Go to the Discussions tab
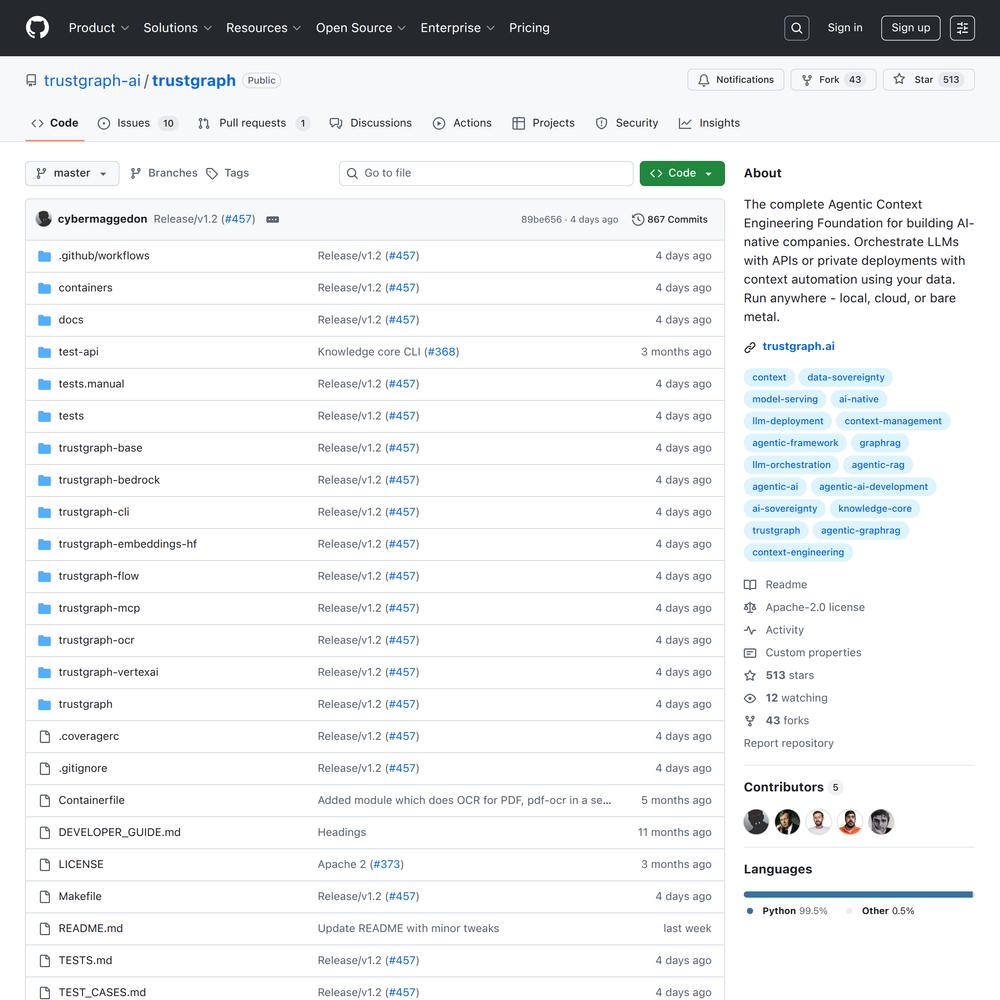 371,123
